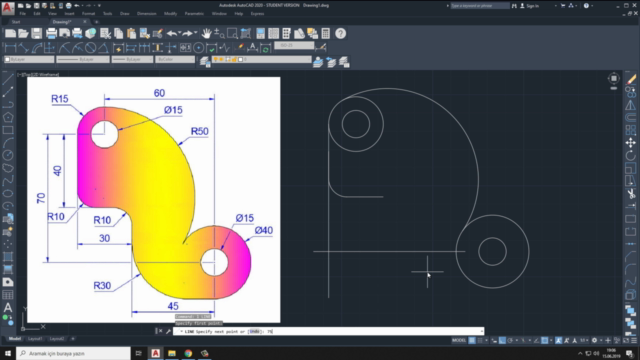640x360 pixels.
Task: Select the Multiline Text (A) tool
Action: [x=8, y=307]
